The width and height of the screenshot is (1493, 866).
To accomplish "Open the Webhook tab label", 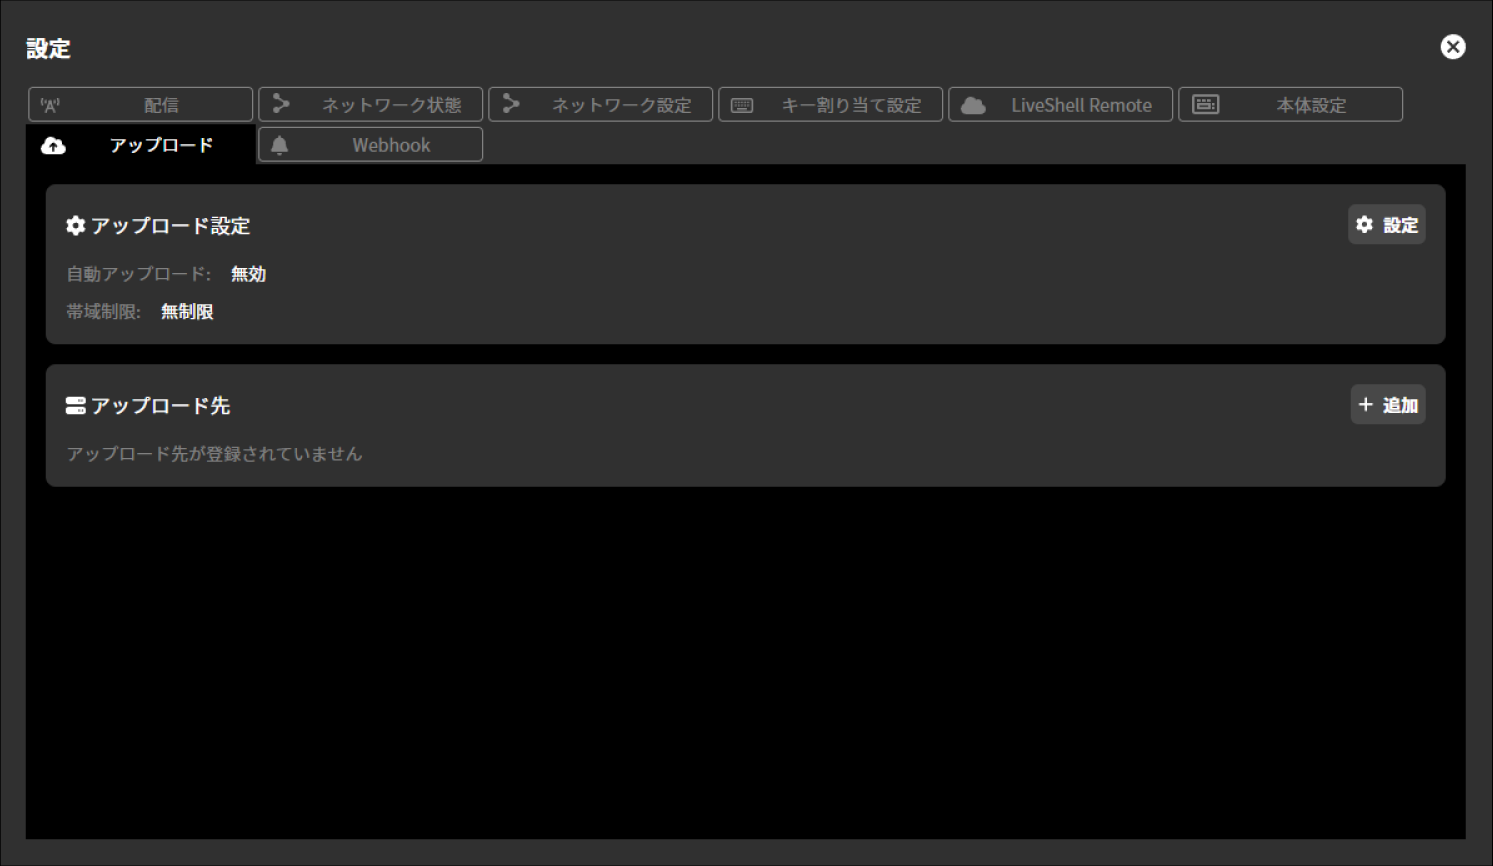I will (x=391, y=145).
